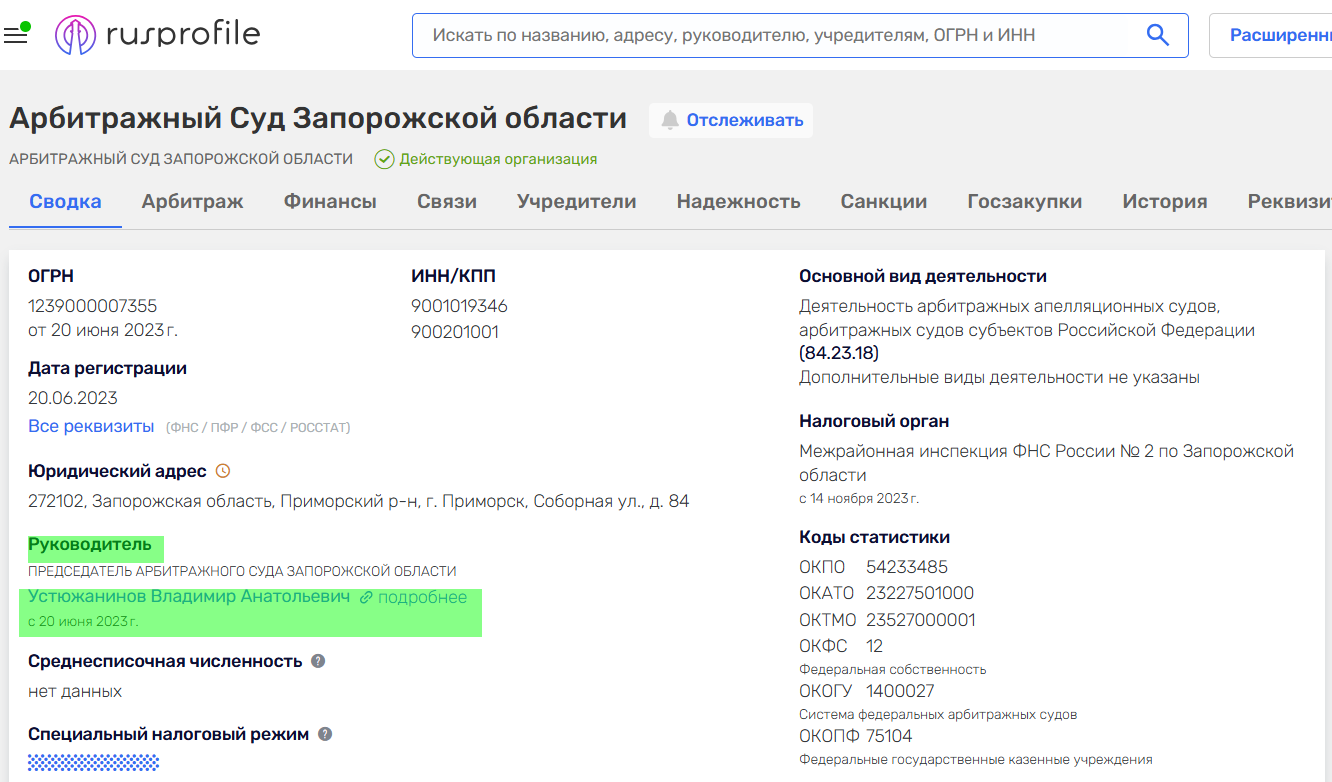The image size is (1332, 782).
Task: Click the подробнее link about the head
Action: pyautogui.click(x=421, y=597)
